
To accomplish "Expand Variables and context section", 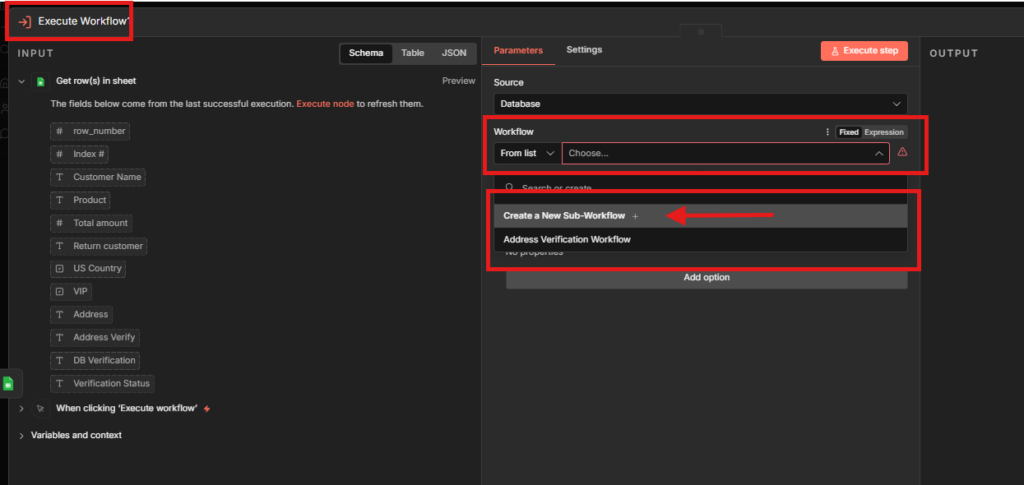I will click(x=22, y=435).
